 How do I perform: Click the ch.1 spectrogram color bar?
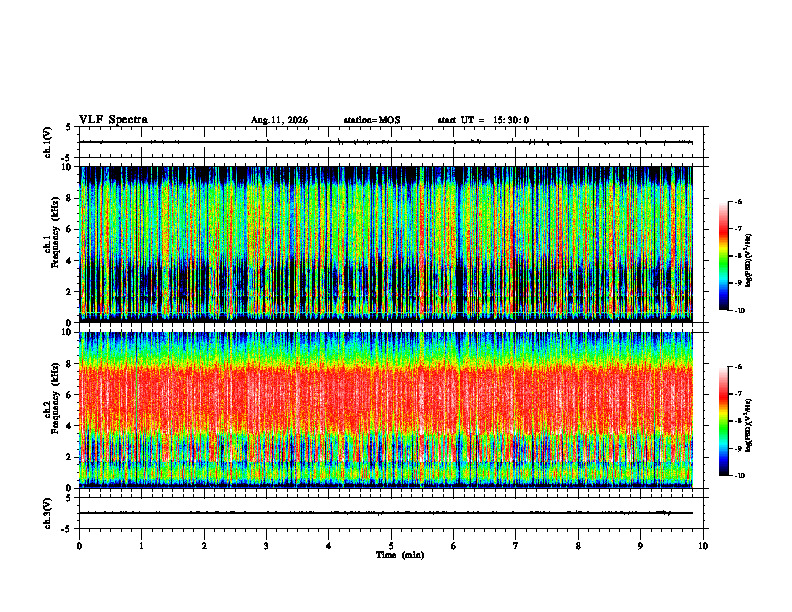[x=723, y=256]
